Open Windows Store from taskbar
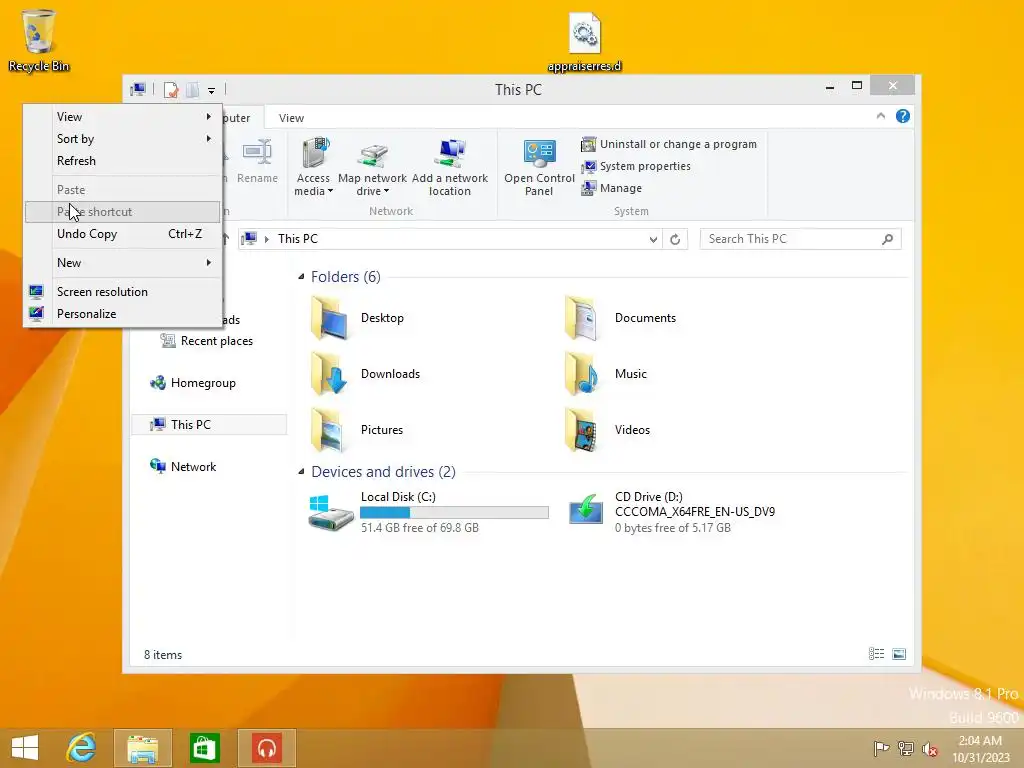Viewport: 1024px width, 768px height. [x=204, y=748]
